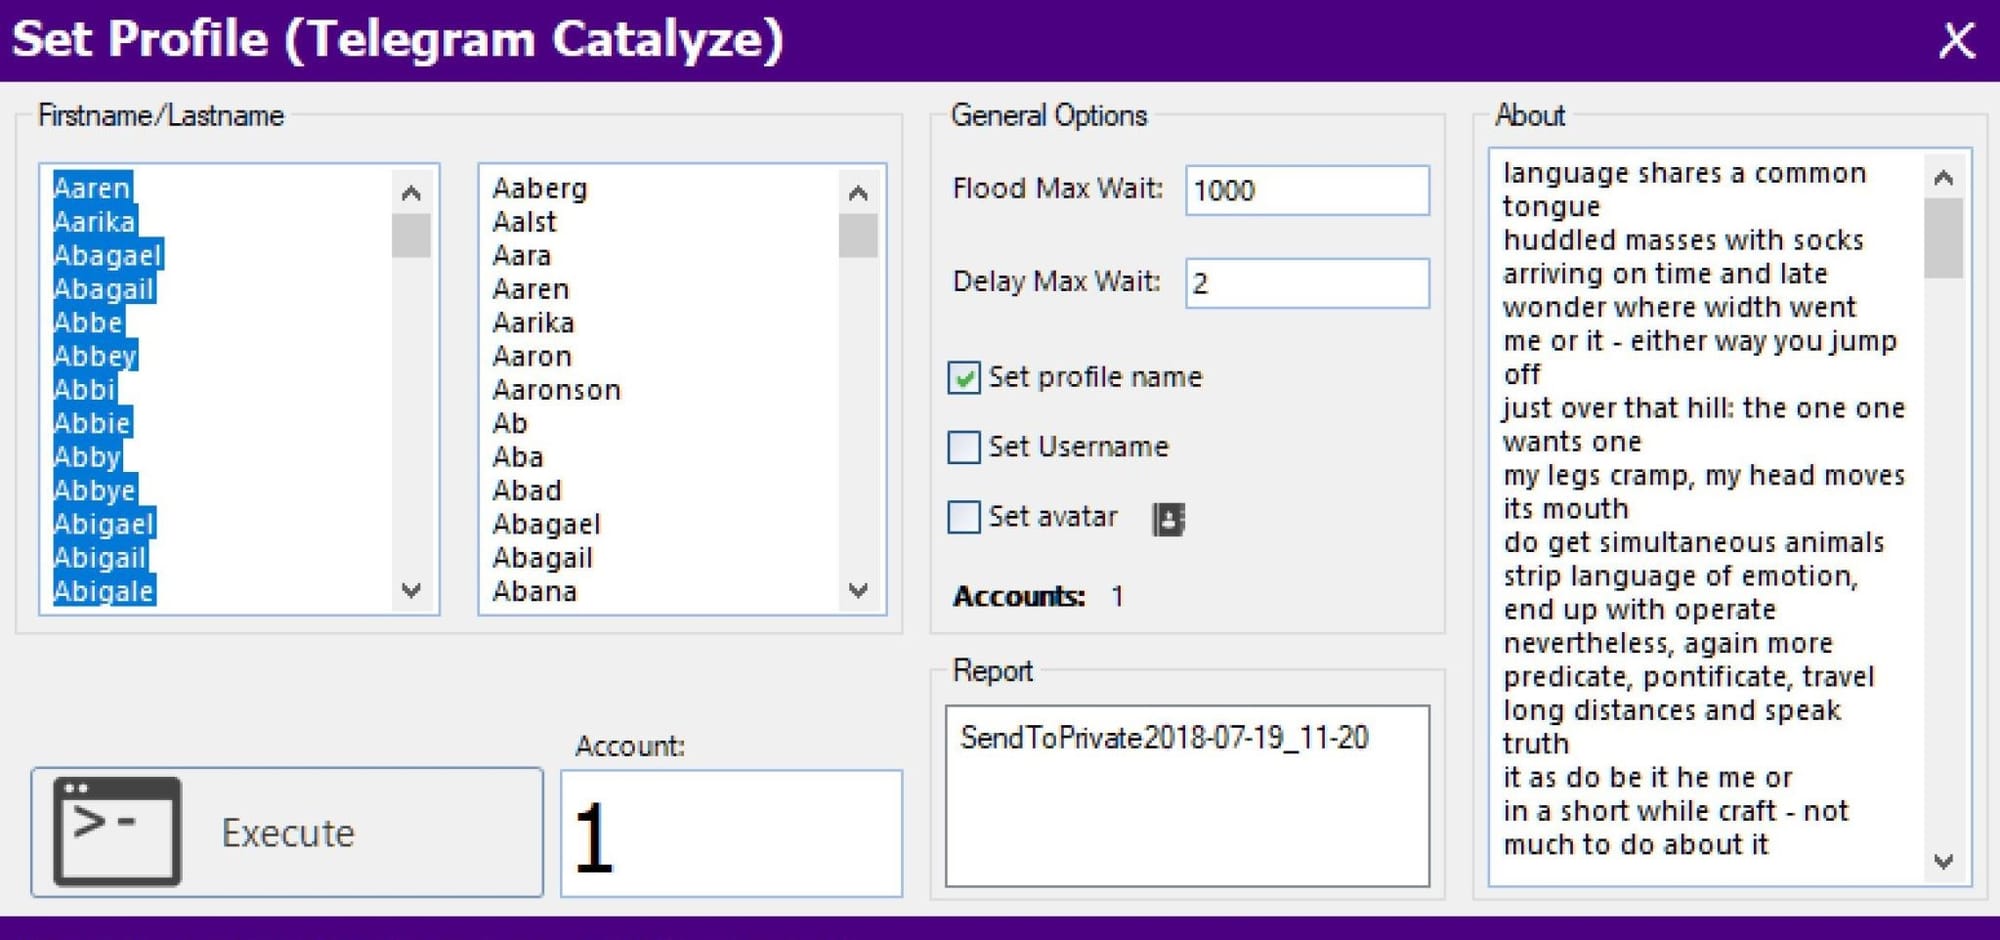Click the lastname list scrollbar thumb
Viewport: 2000px width, 940px height.
[x=858, y=235]
